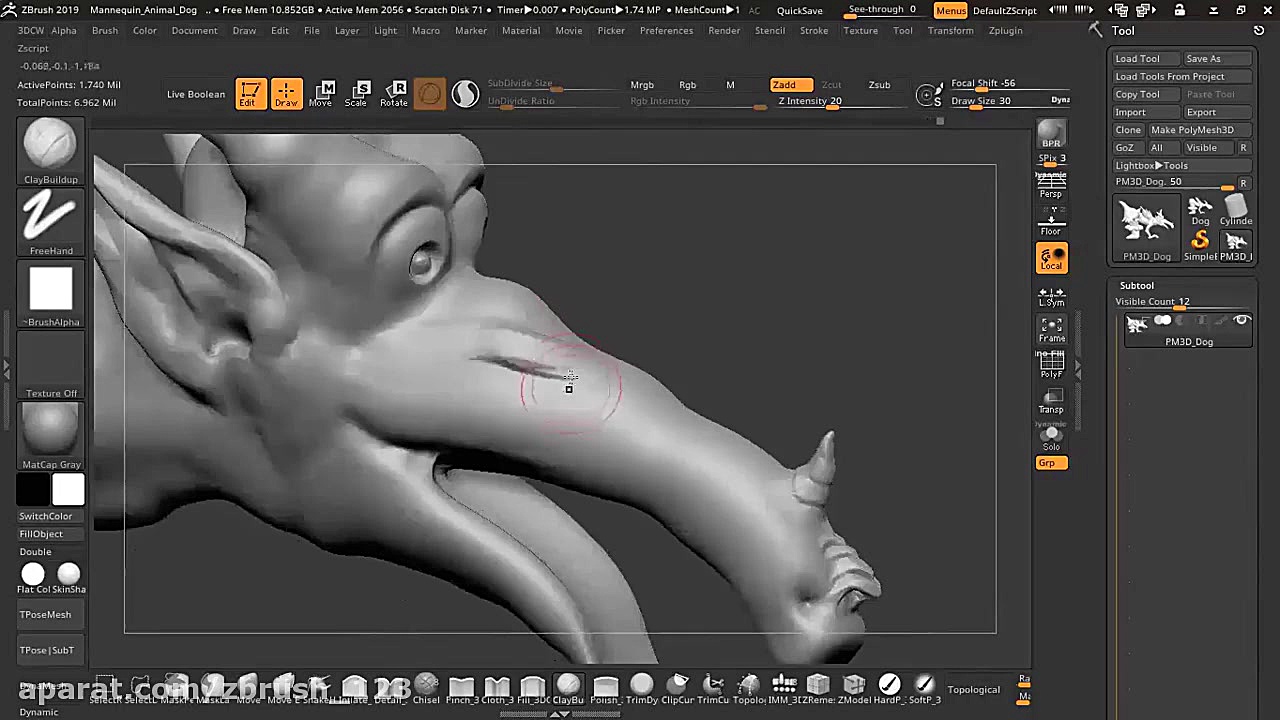Image resolution: width=1280 pixels, height=720 pixels.
Task: Turn on Transp transparency mode
Action: click(1051, 401)
